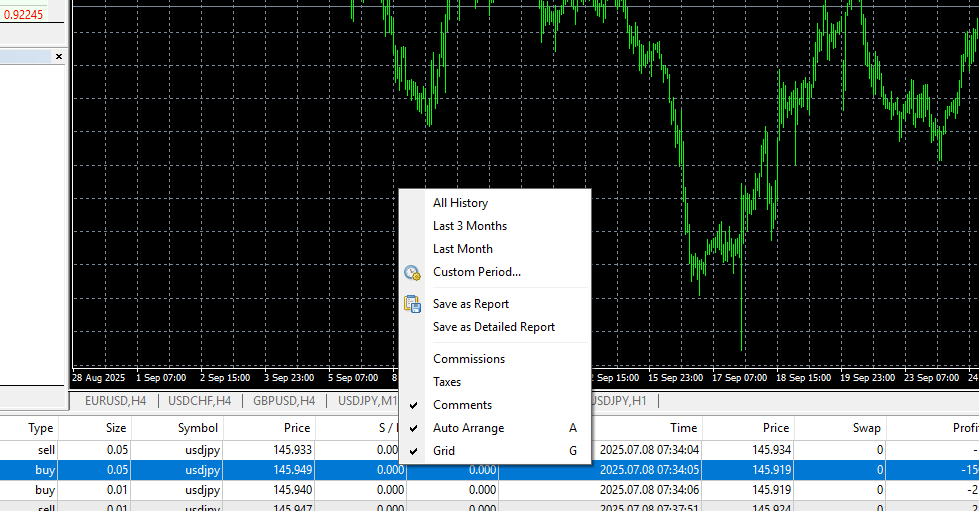Click the Custom Period clock icon
This screenshot has width=979, height=511.
pyautogui.click(x=412, y=272)
